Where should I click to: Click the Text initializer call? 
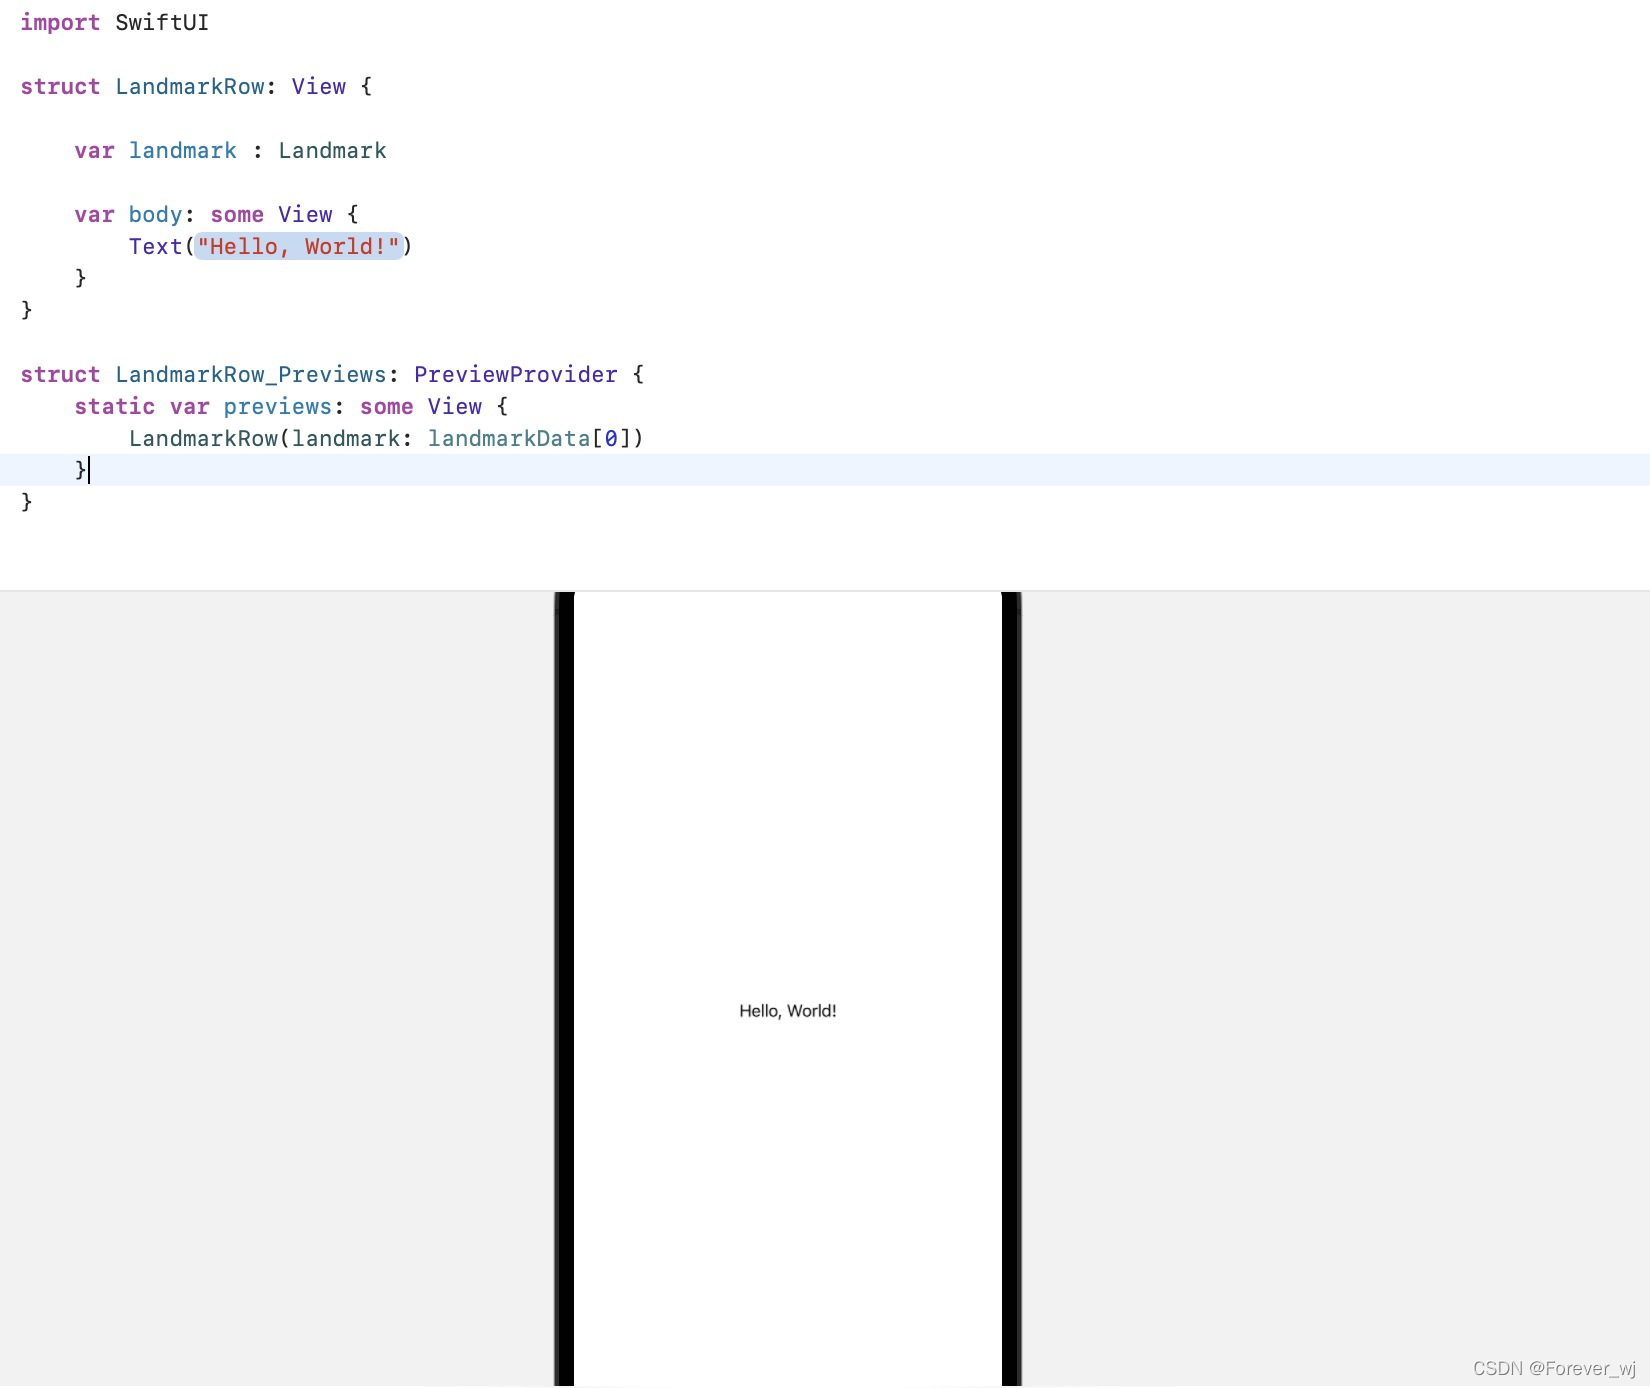155,247
